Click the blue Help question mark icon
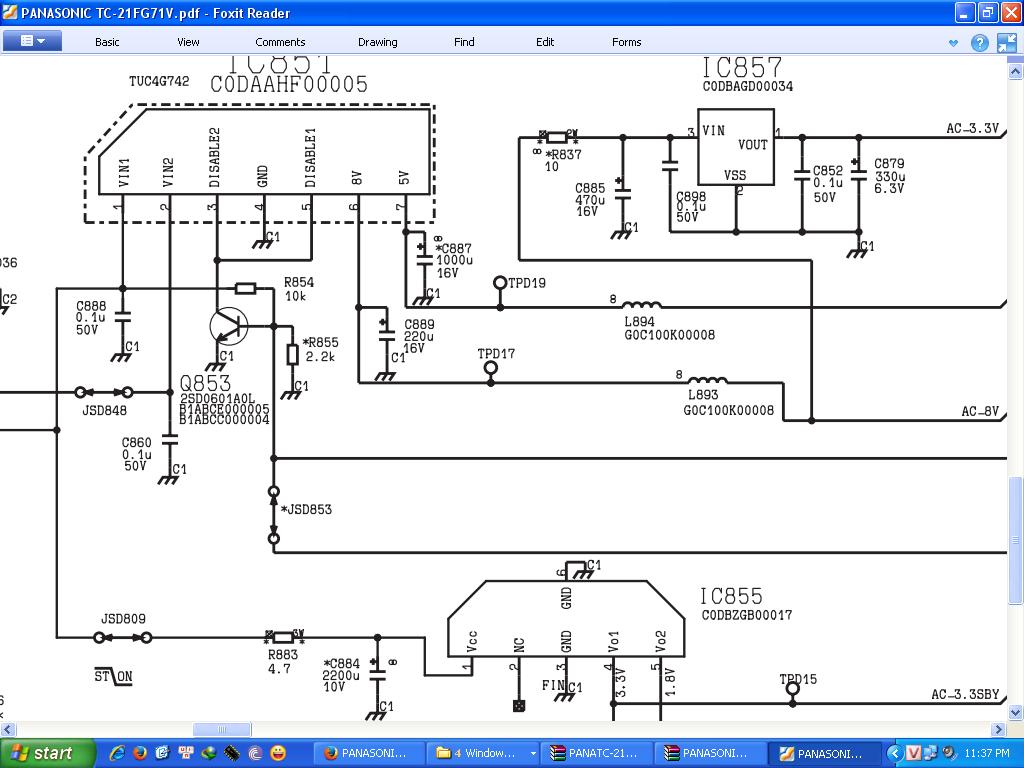 click(980, 42)
